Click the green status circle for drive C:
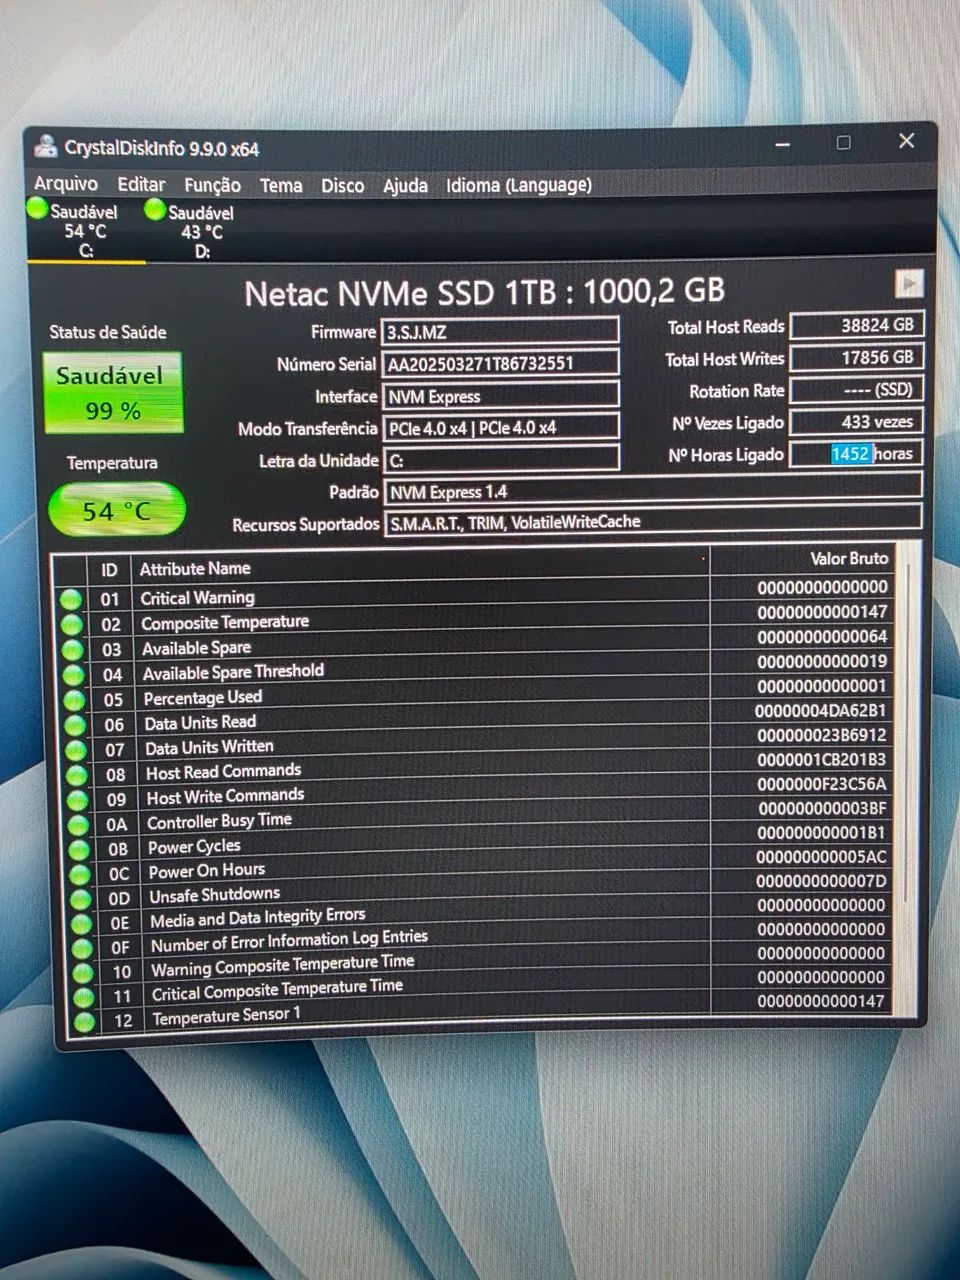Image resolution: width=960 pixels, height=1280 pixels. [38, 209]
